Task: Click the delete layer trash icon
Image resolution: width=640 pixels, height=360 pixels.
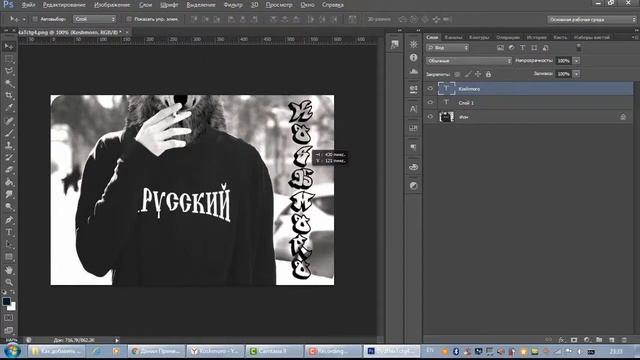Action: 624,340
